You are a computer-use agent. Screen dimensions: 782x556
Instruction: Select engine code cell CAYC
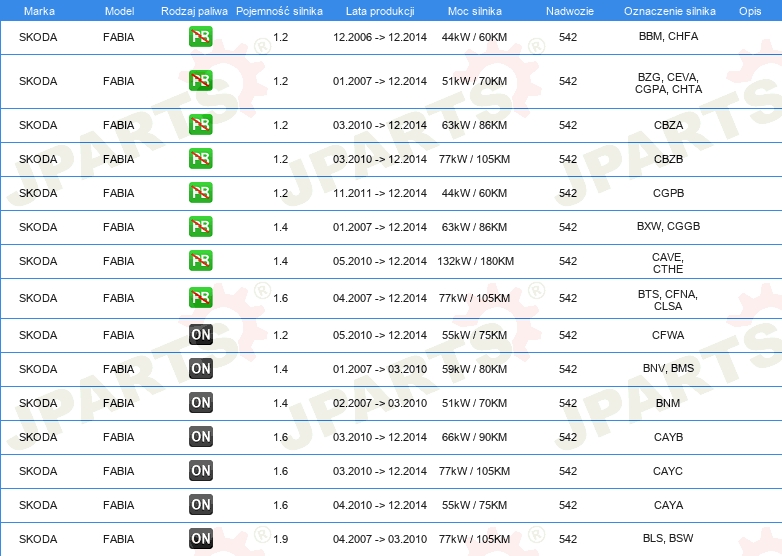coord(668,470)
